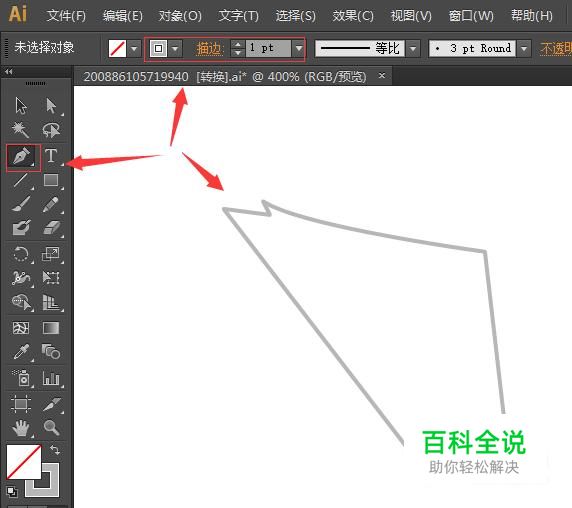572x508 pixels.
Task: Select the Type tool
Action: 51,156
